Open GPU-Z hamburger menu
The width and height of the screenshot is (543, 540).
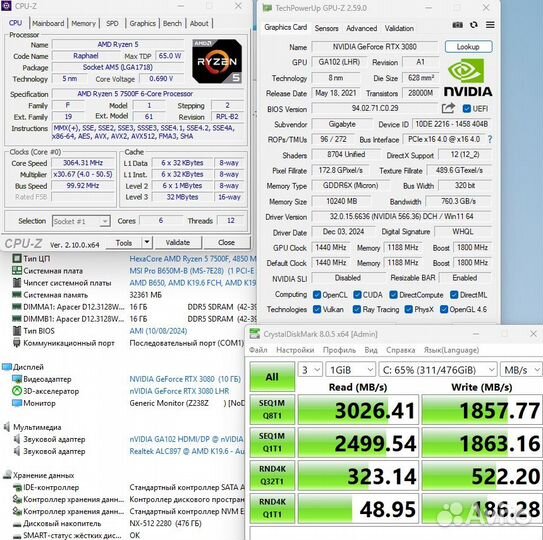click(490, 25)
